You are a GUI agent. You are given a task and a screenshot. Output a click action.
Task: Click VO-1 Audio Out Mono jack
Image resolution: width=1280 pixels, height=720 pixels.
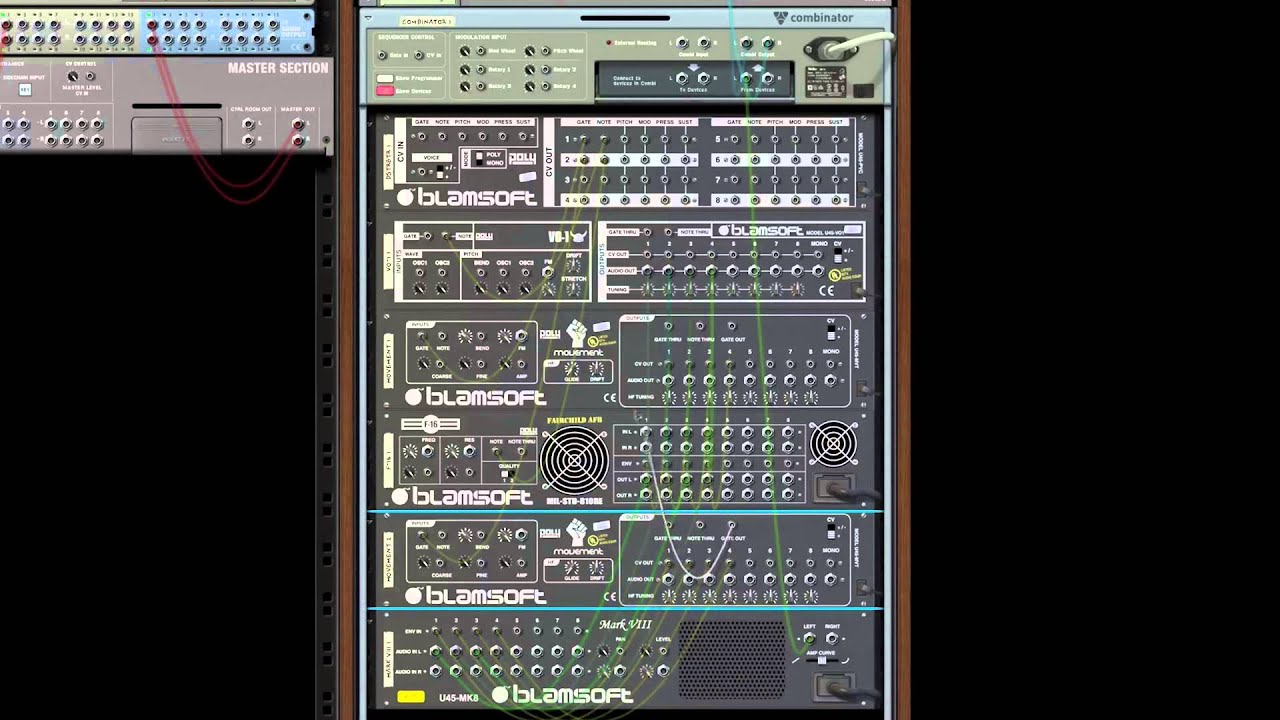(x=817, y=271)
